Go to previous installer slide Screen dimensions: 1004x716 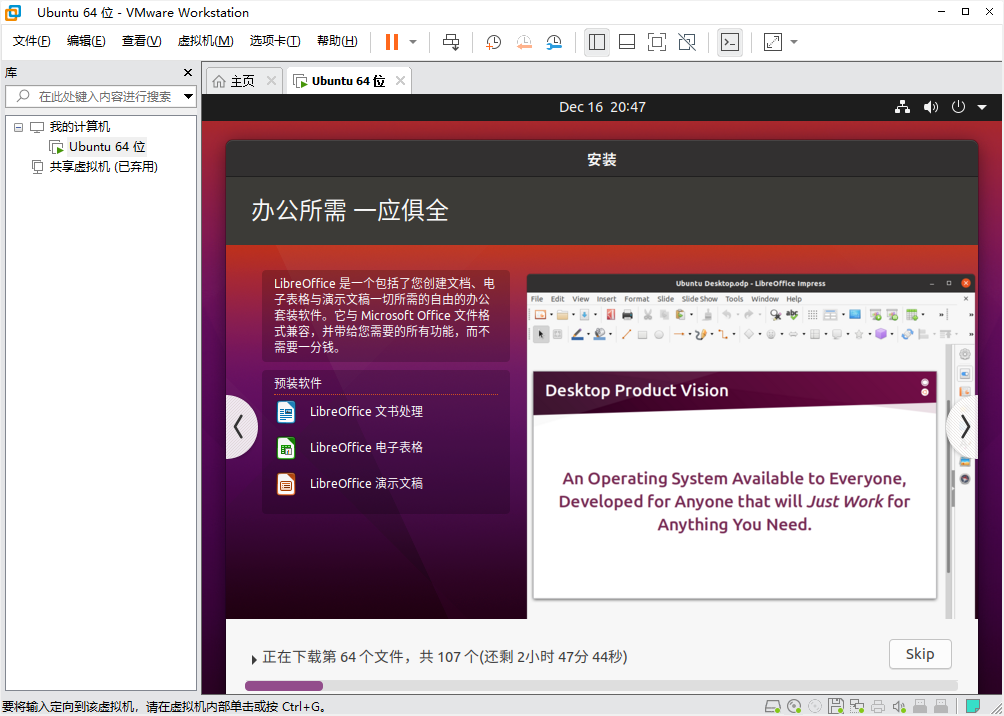[x=240, y=427]
